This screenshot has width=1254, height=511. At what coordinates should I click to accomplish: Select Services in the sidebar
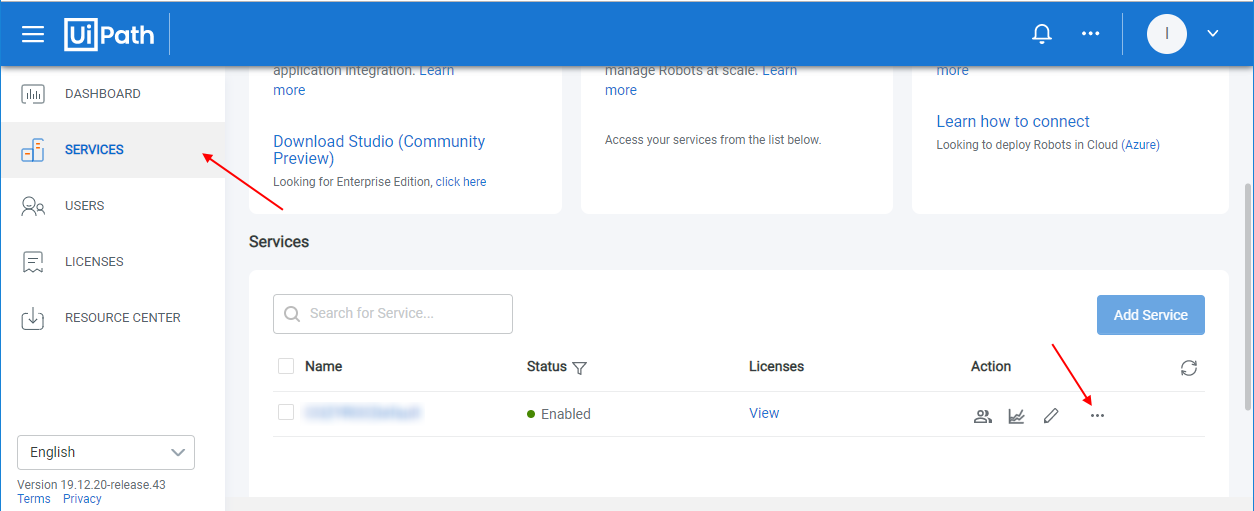(112, 150)
